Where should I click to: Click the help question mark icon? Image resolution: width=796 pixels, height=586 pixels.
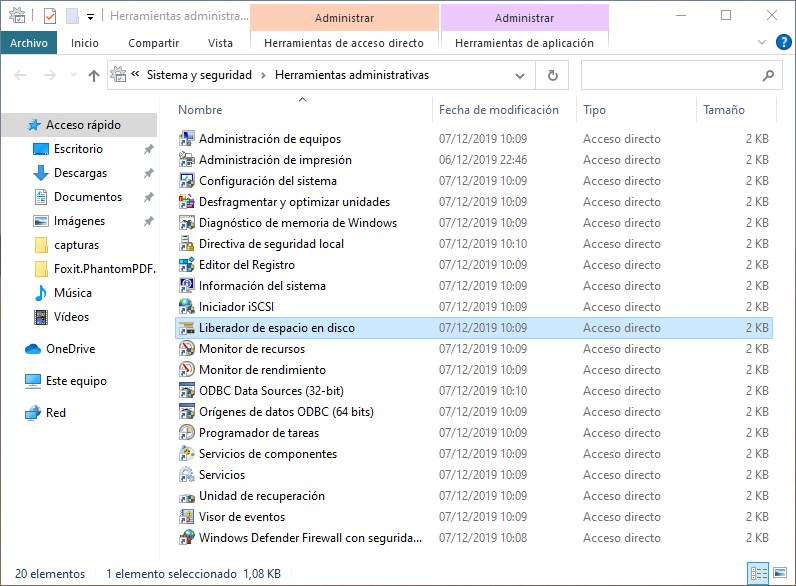pos(783,42)
